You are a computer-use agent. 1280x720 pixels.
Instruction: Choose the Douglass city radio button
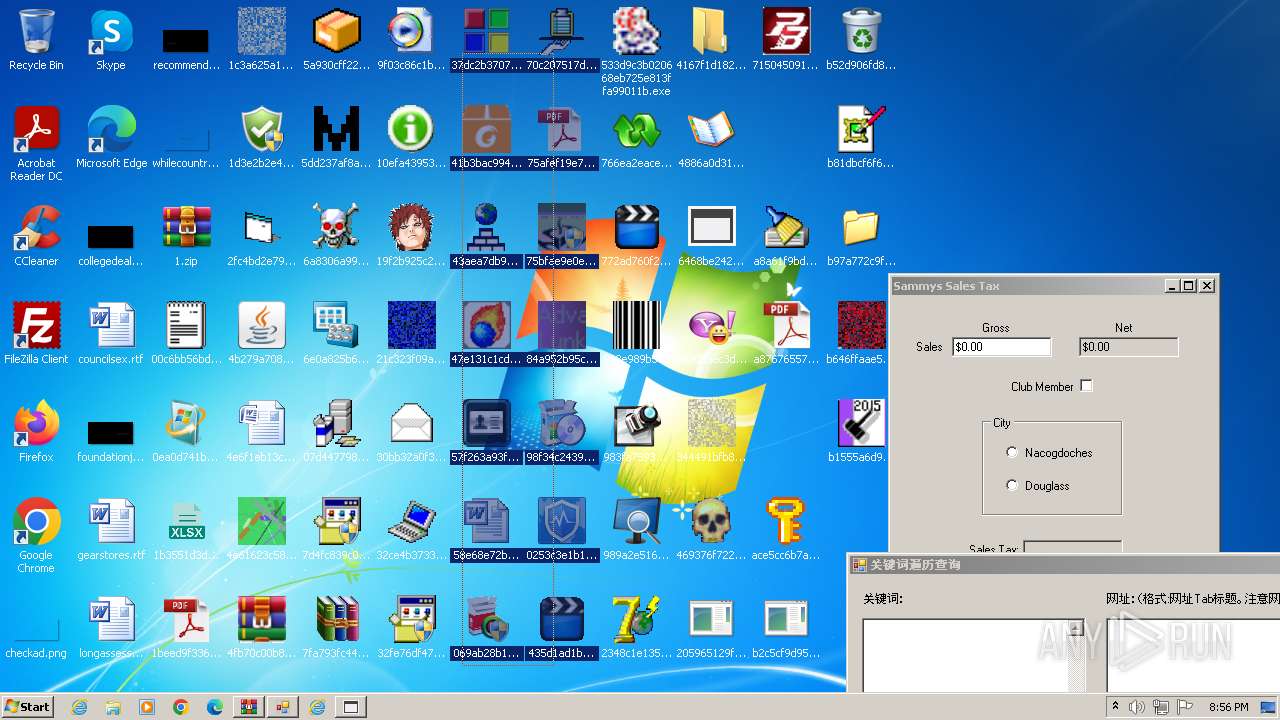[x=1013, y=486]
